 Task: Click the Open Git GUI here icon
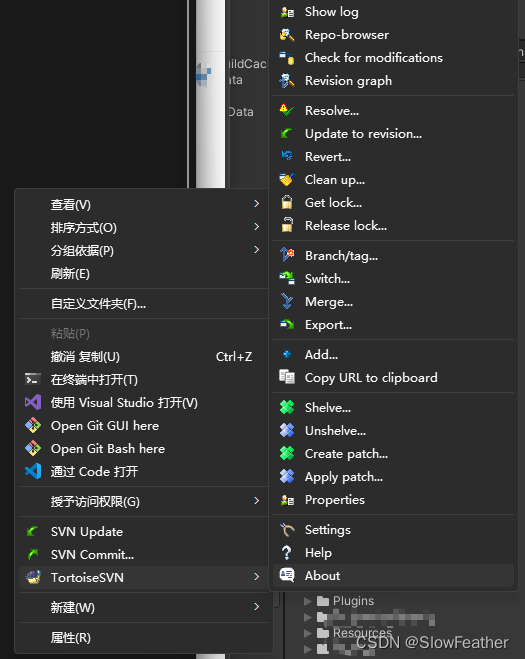pyautogui.click(x=33, y=425)
